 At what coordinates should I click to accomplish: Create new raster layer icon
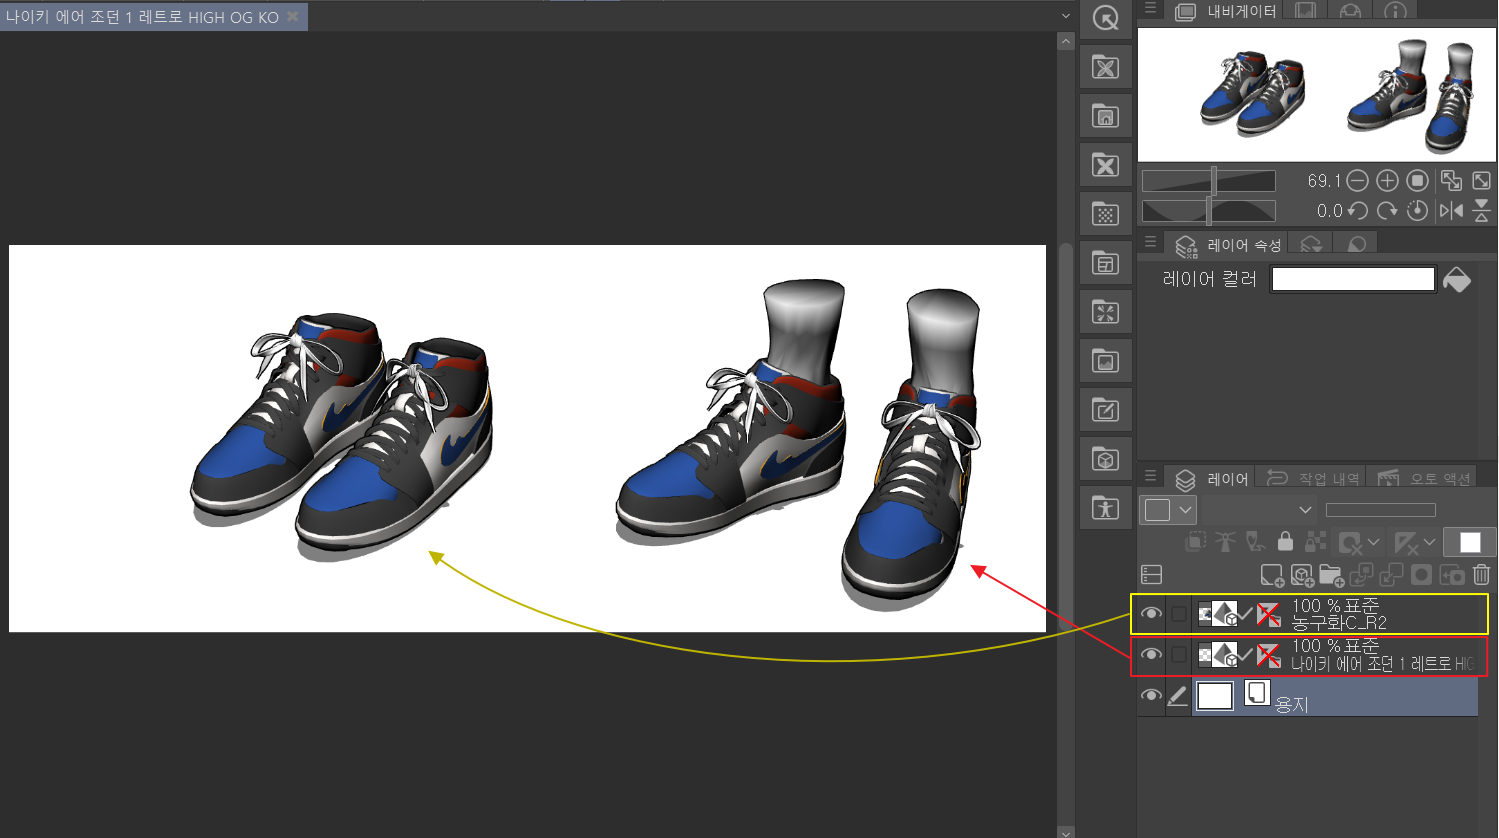[1272, 575]
